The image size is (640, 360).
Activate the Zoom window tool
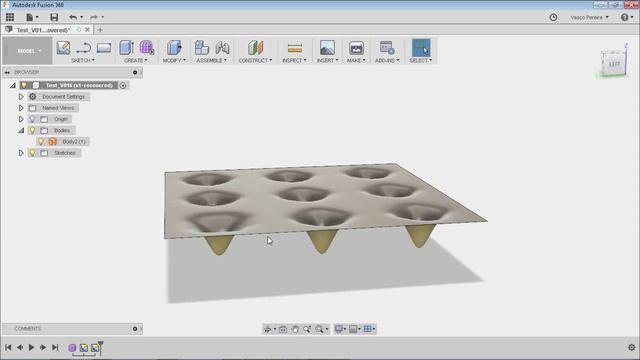[x=307, y=329]
